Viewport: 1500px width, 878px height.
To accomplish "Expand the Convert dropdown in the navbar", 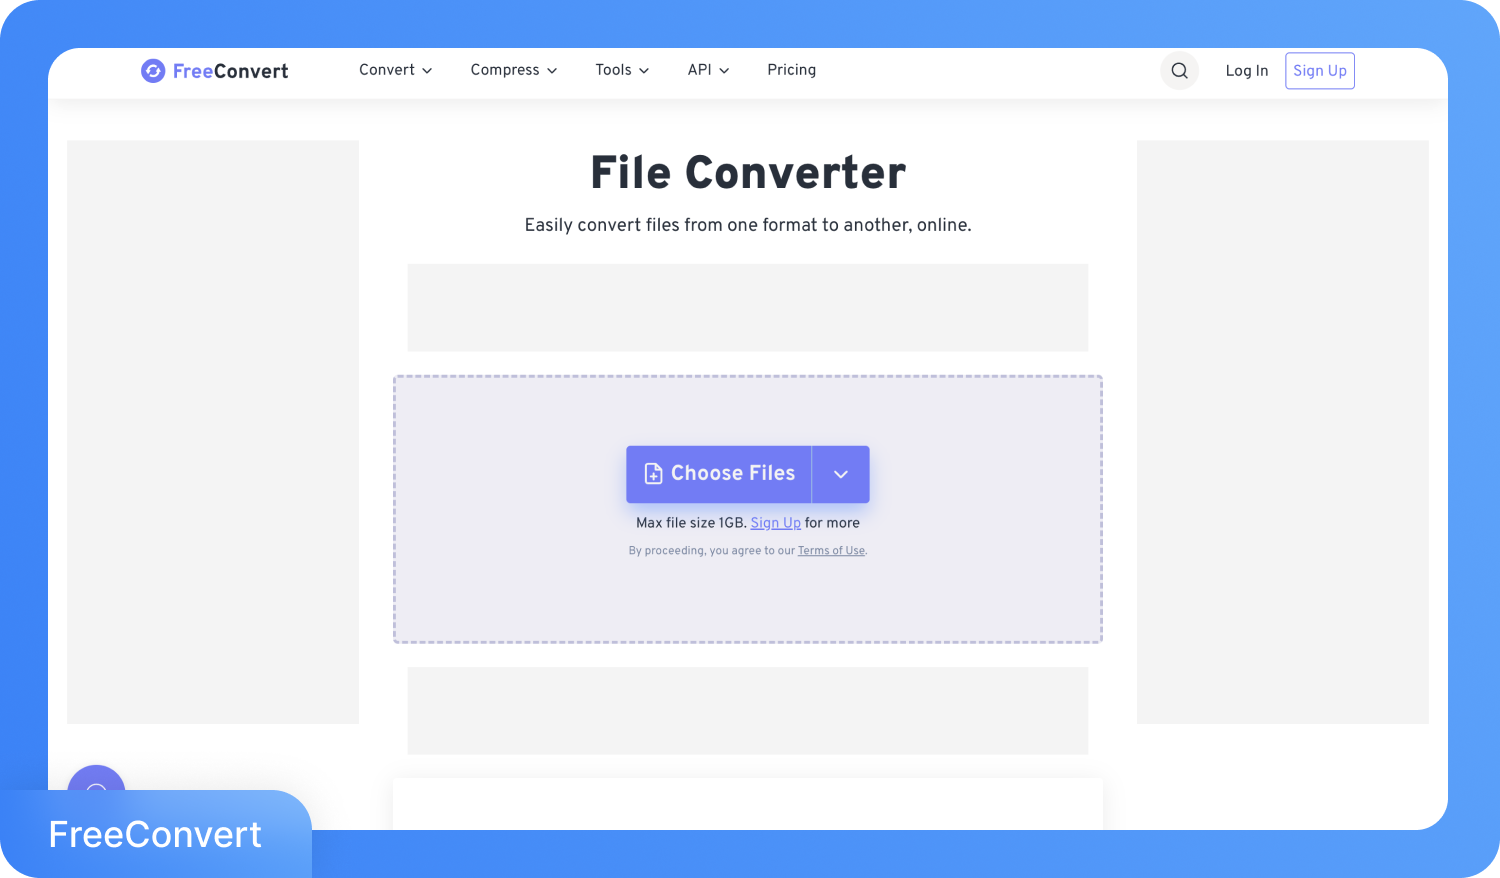I will [395, 70].
